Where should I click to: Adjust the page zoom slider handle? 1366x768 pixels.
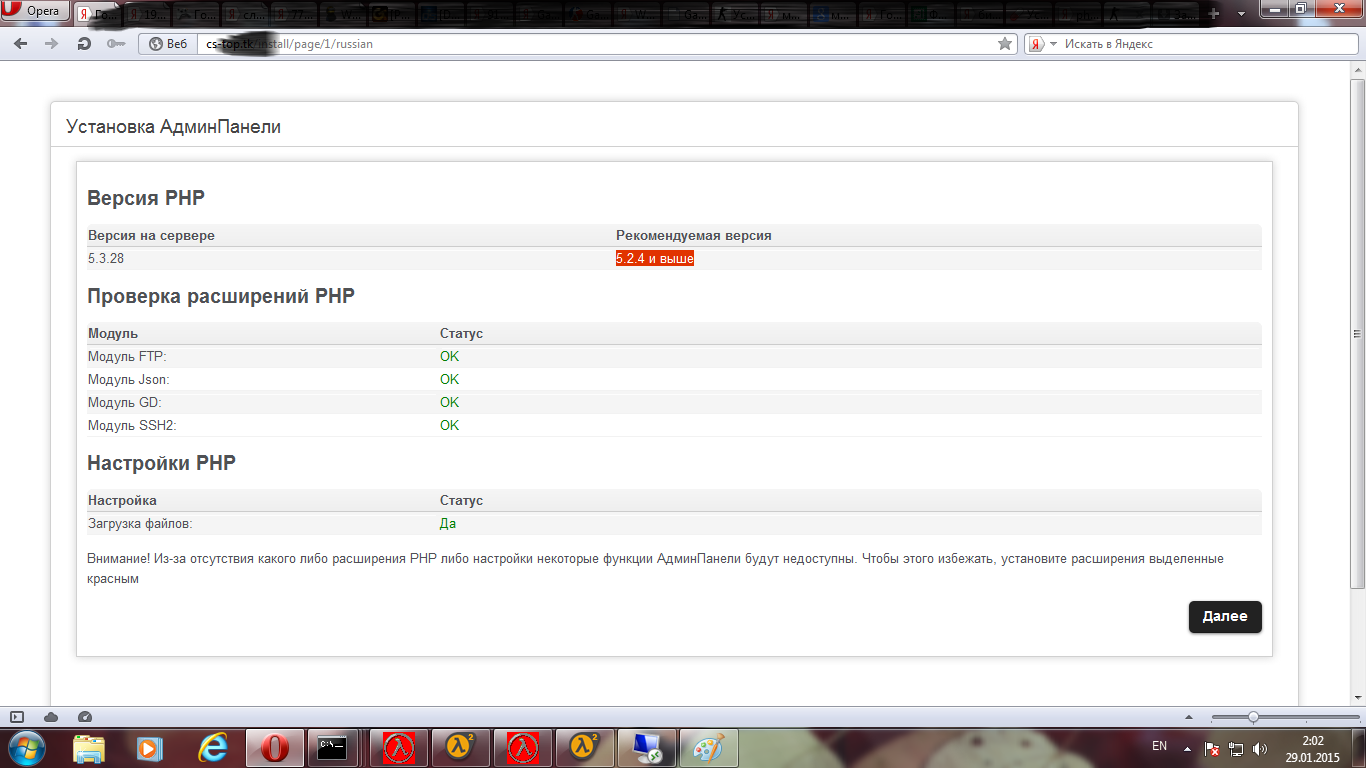pos(1253,717)
